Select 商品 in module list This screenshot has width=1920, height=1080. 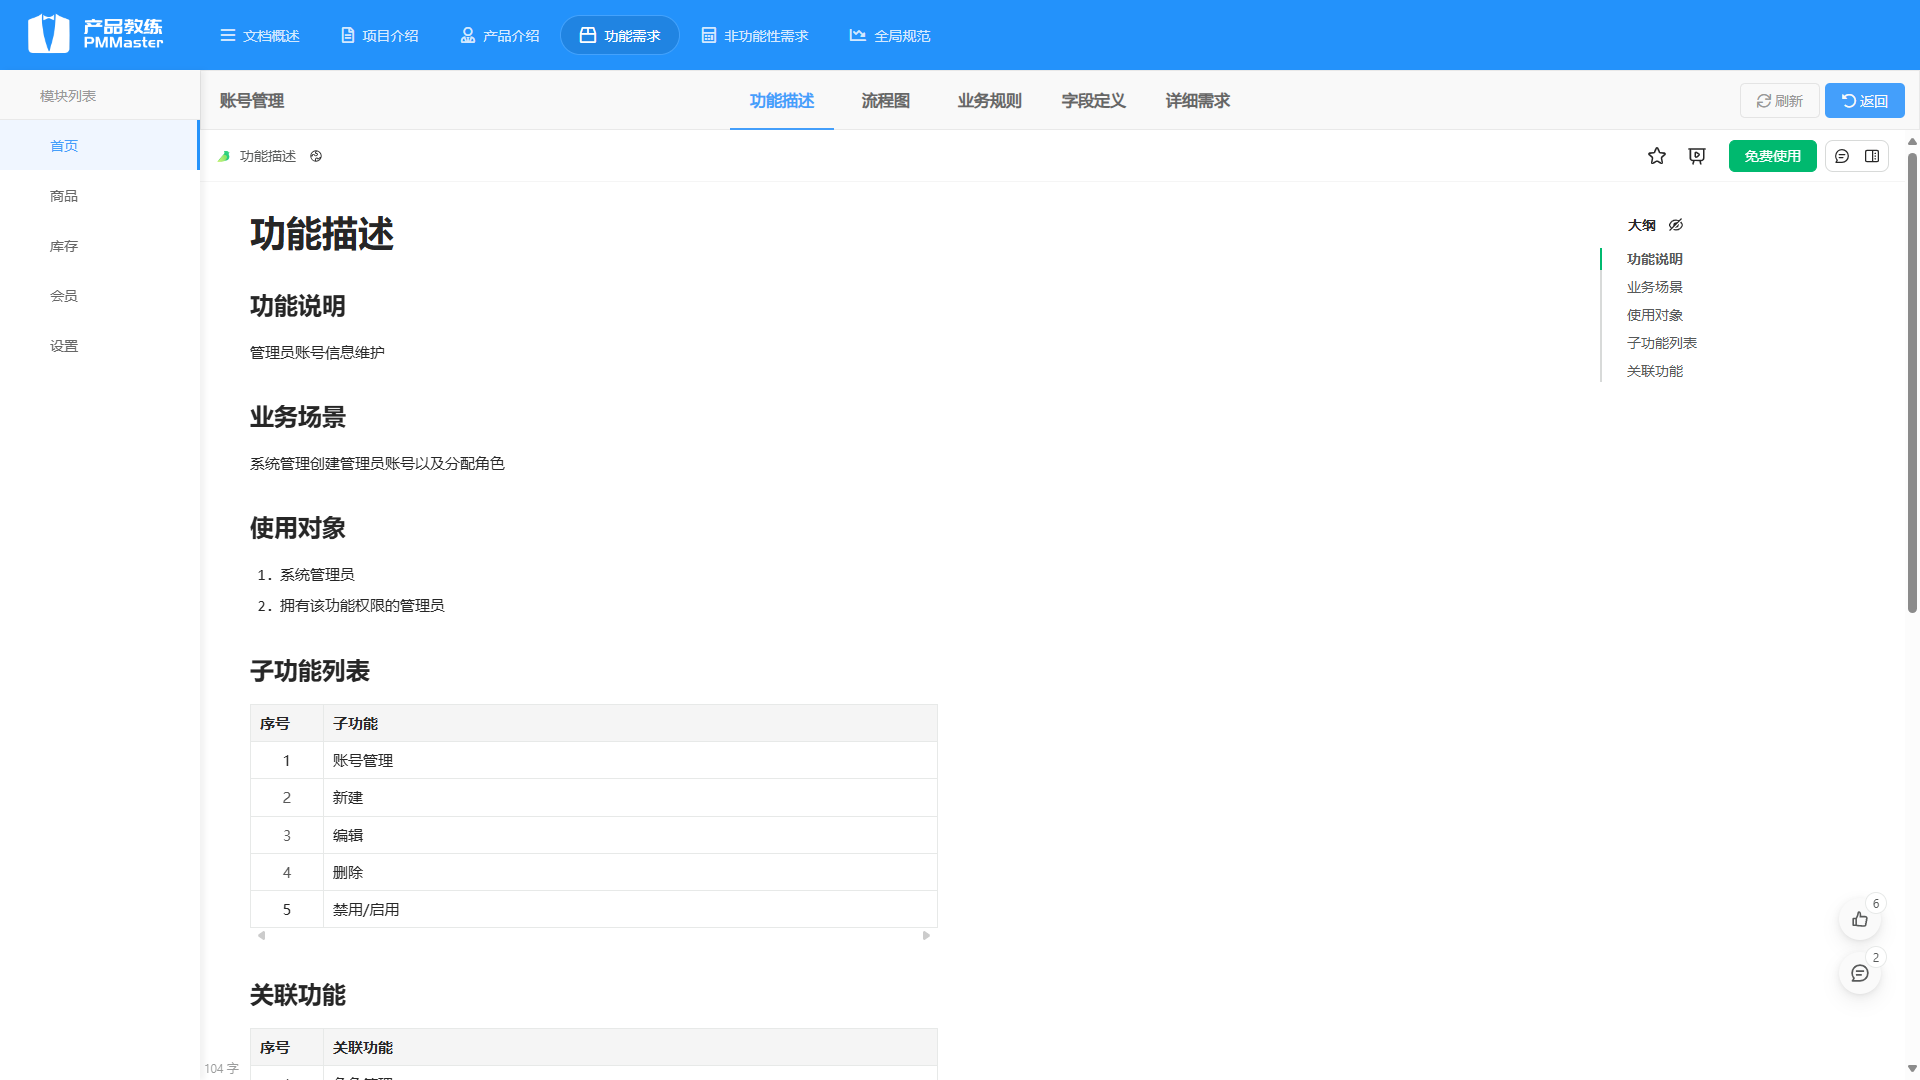[x=99, y=196]
